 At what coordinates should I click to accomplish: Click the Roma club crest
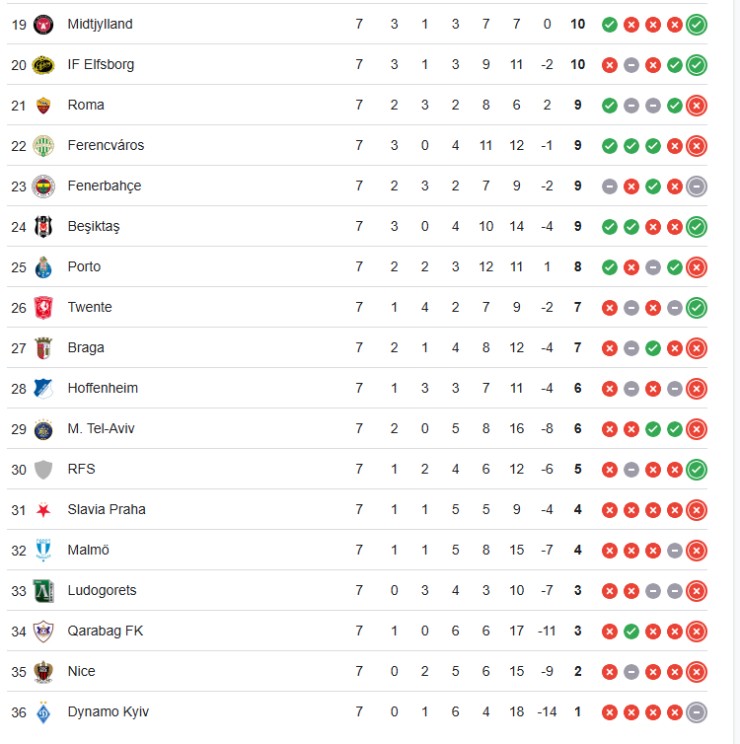[42, 105]
